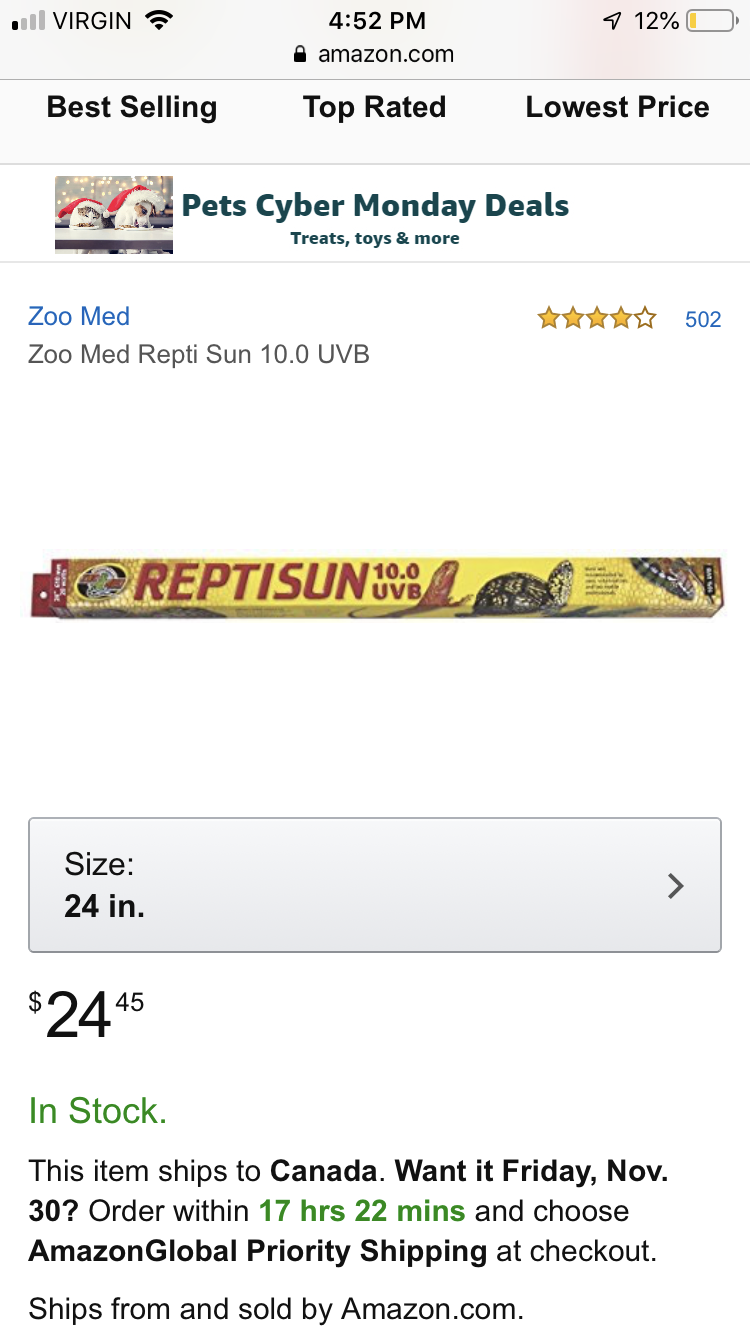Tap the amazon.com address bar
750x1334 pixels.
385,55
